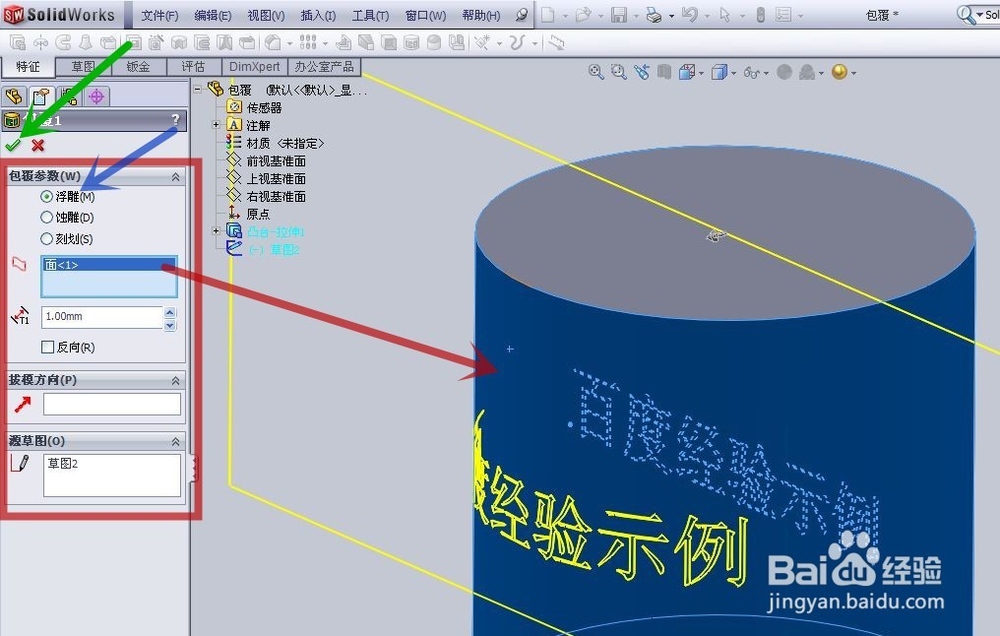Click the Hide/Show Items glasses icon
This screenshot has height=636, width=1000.
coord(751,73)
